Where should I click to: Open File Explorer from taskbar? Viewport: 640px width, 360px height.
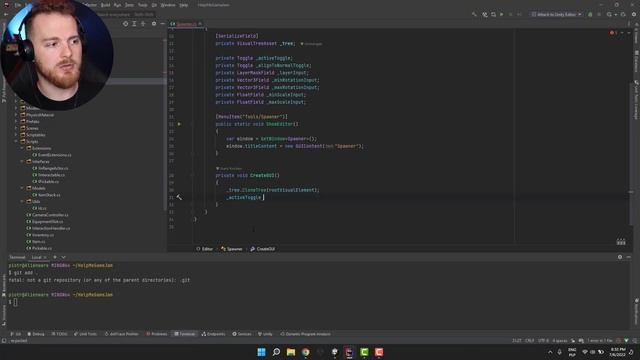291,352
